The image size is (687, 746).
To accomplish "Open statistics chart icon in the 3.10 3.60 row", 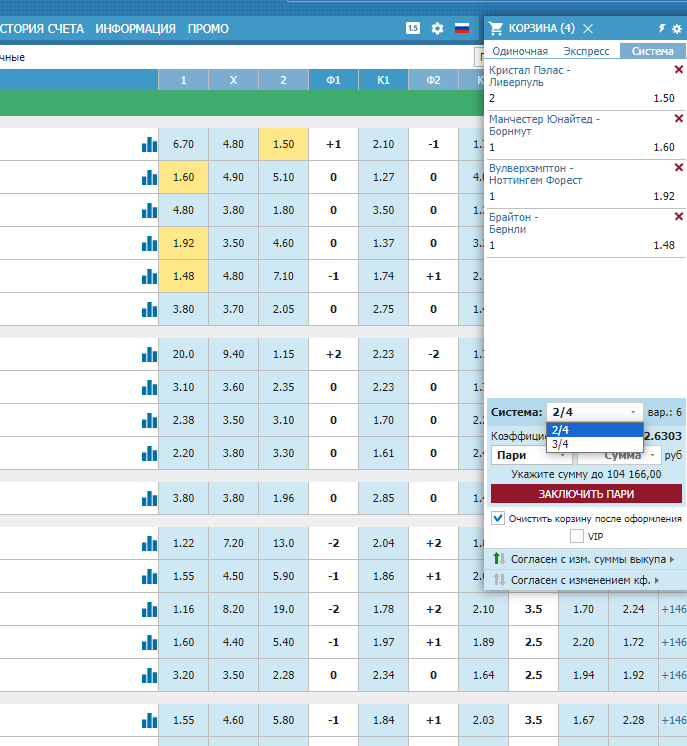I will coord(149,387).
